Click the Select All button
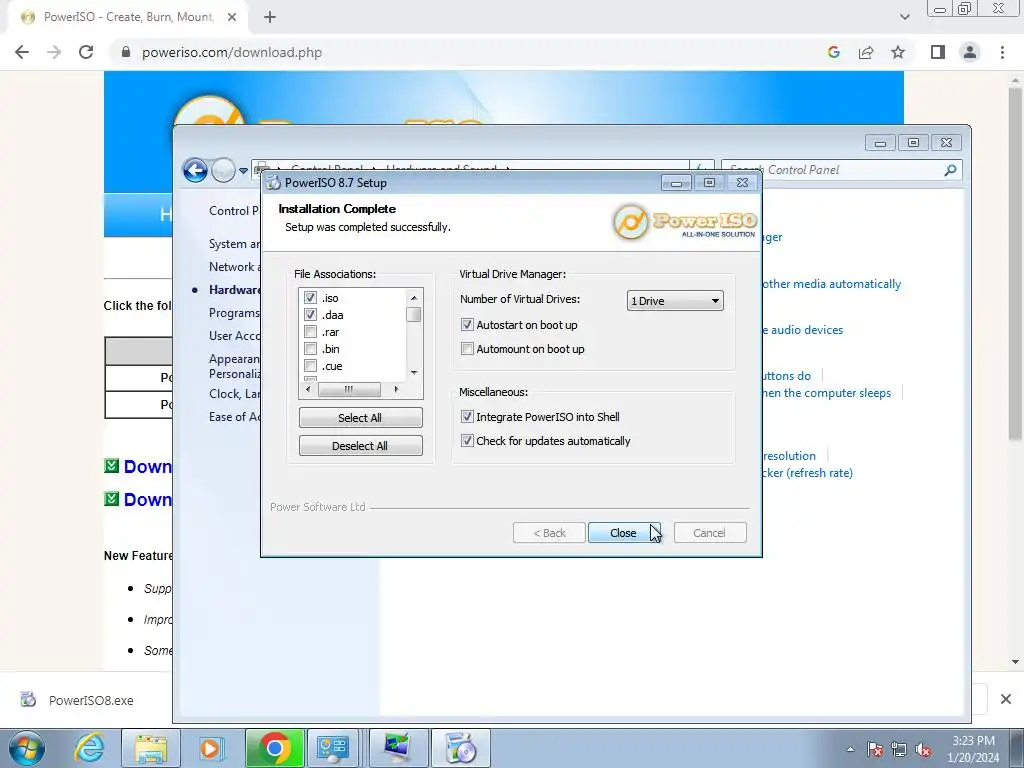1024x768 pixels. pos(360,418)
